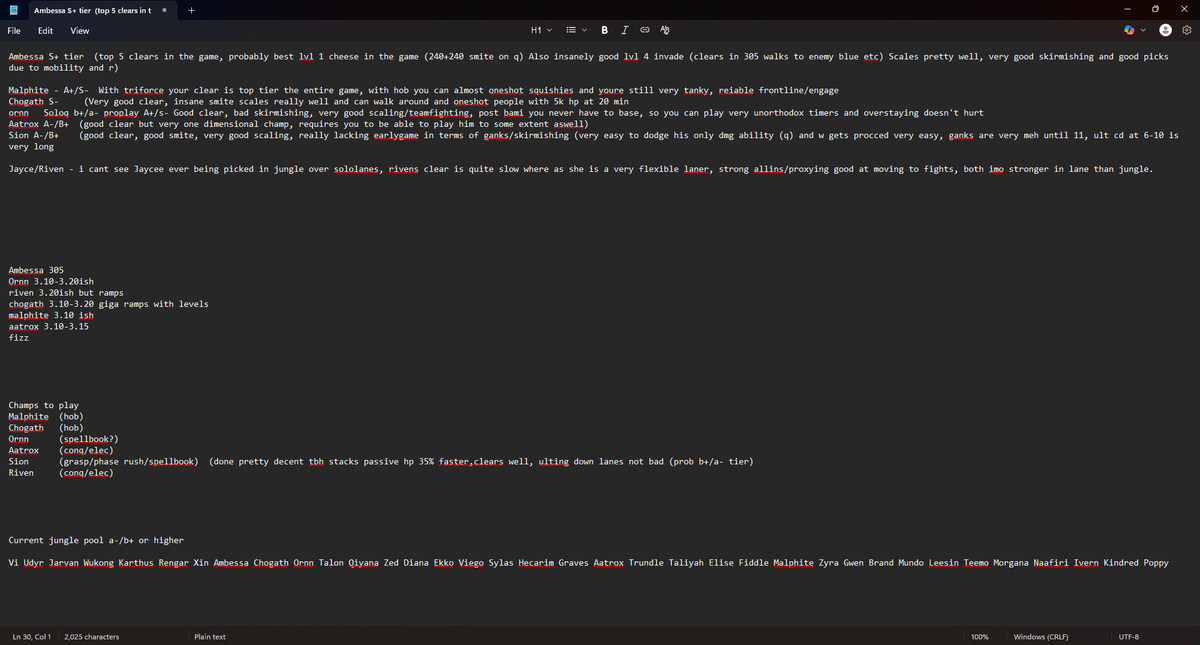Click 'Taliyah' in the jungle pool list
The image size is (1200, 645).
click(686, 563)
